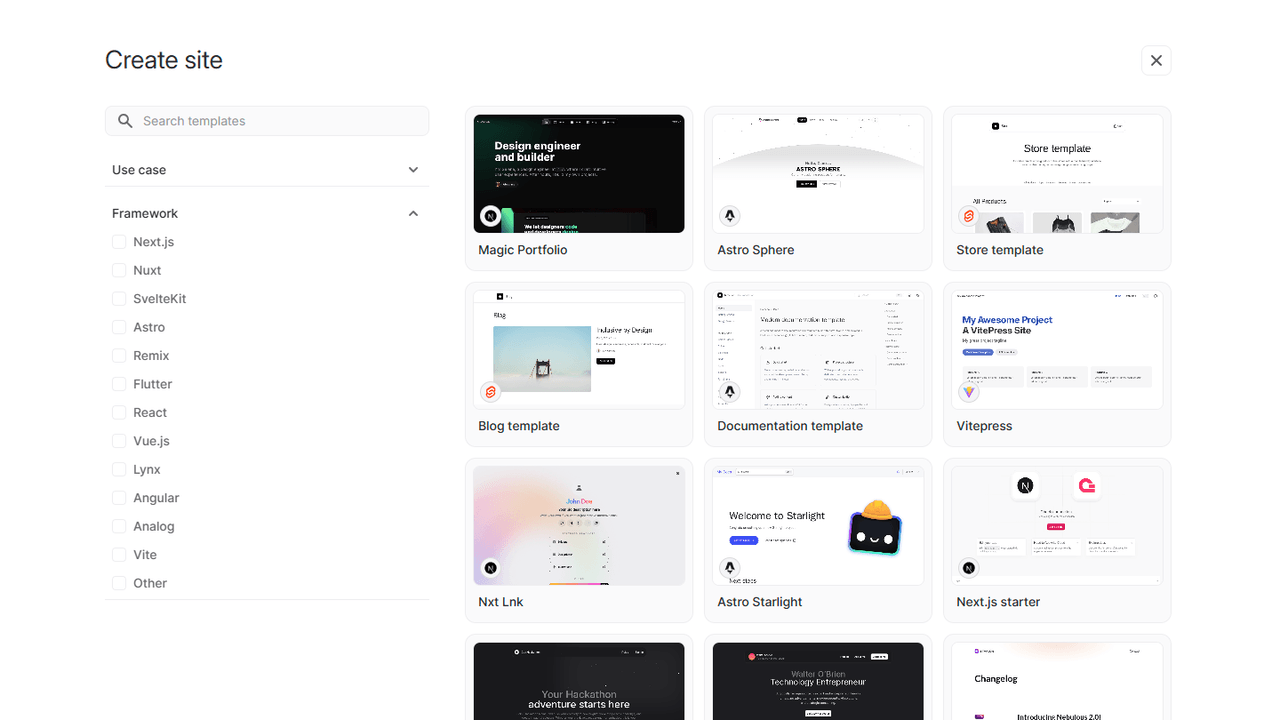Focus the Search templates field

click(x=280, y=121)
